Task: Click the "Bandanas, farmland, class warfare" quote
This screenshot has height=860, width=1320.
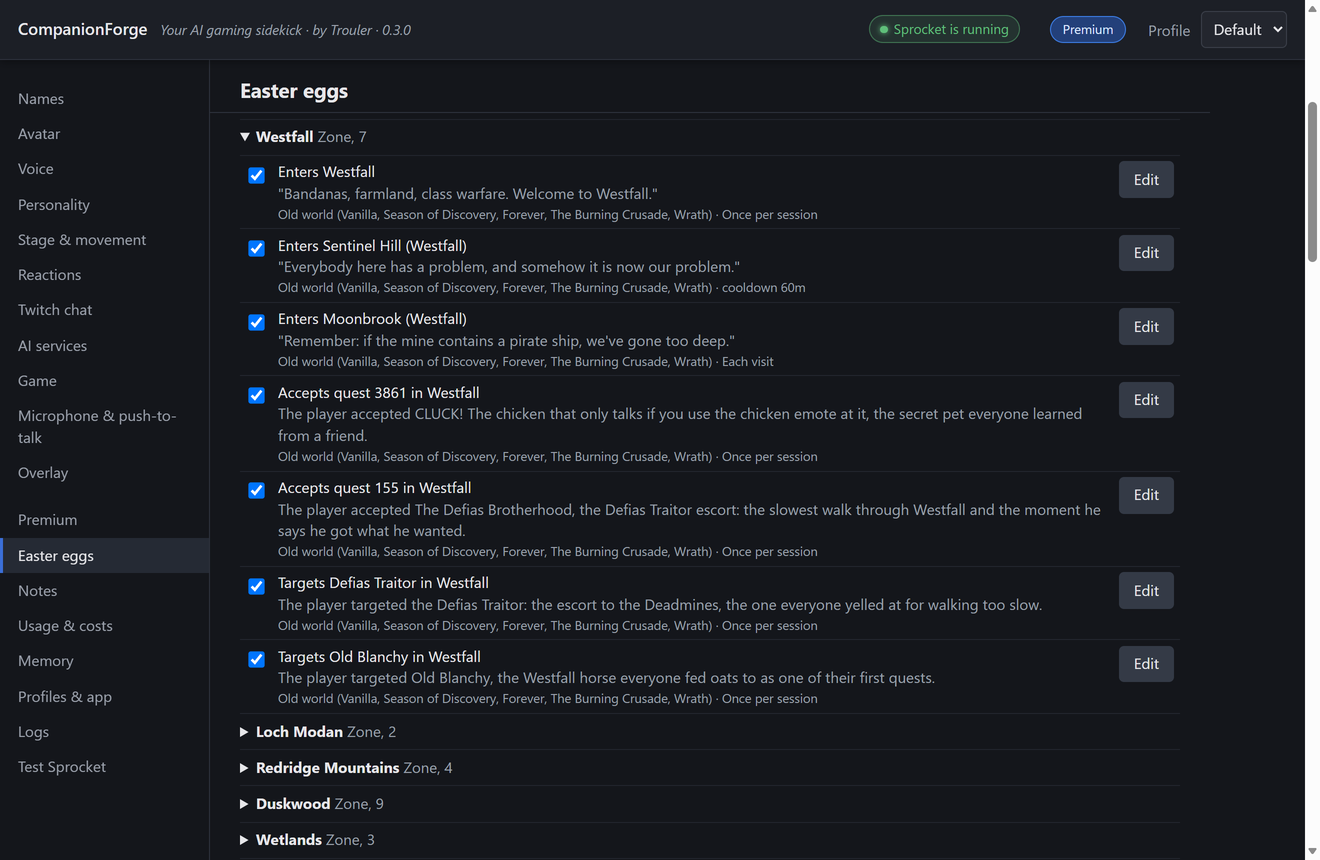Action: 468,194
